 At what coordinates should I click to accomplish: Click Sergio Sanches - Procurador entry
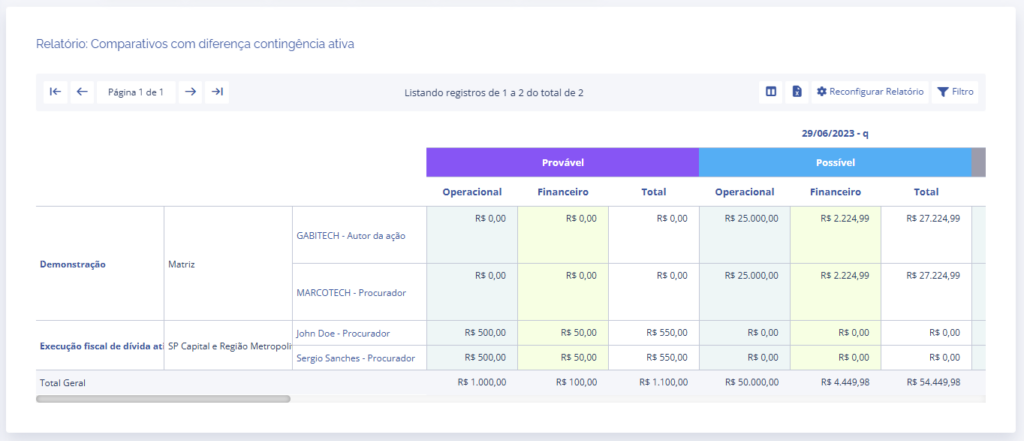355,358
